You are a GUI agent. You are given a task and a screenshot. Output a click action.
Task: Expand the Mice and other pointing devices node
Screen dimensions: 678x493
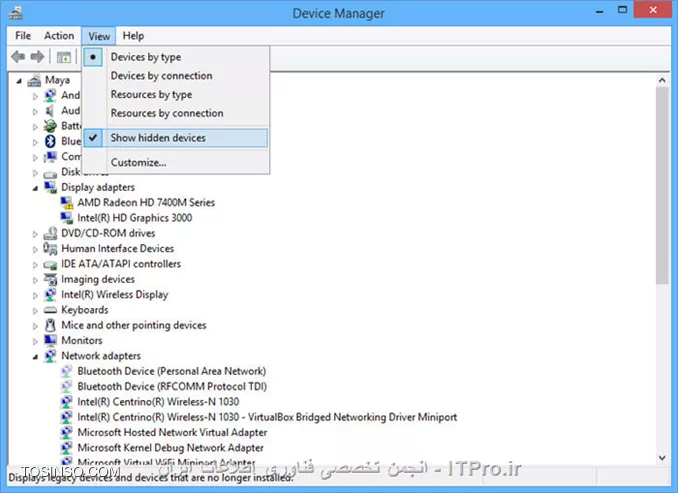pyautogui.click(x=35, y=326)
